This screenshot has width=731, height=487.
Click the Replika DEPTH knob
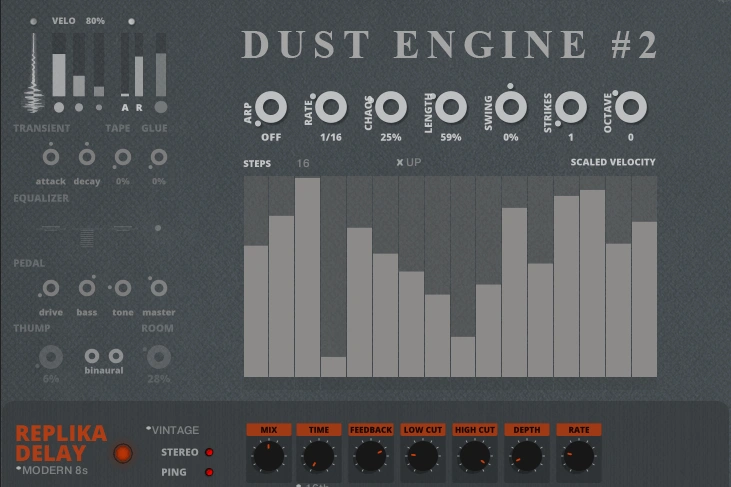(x=527, y=456)
